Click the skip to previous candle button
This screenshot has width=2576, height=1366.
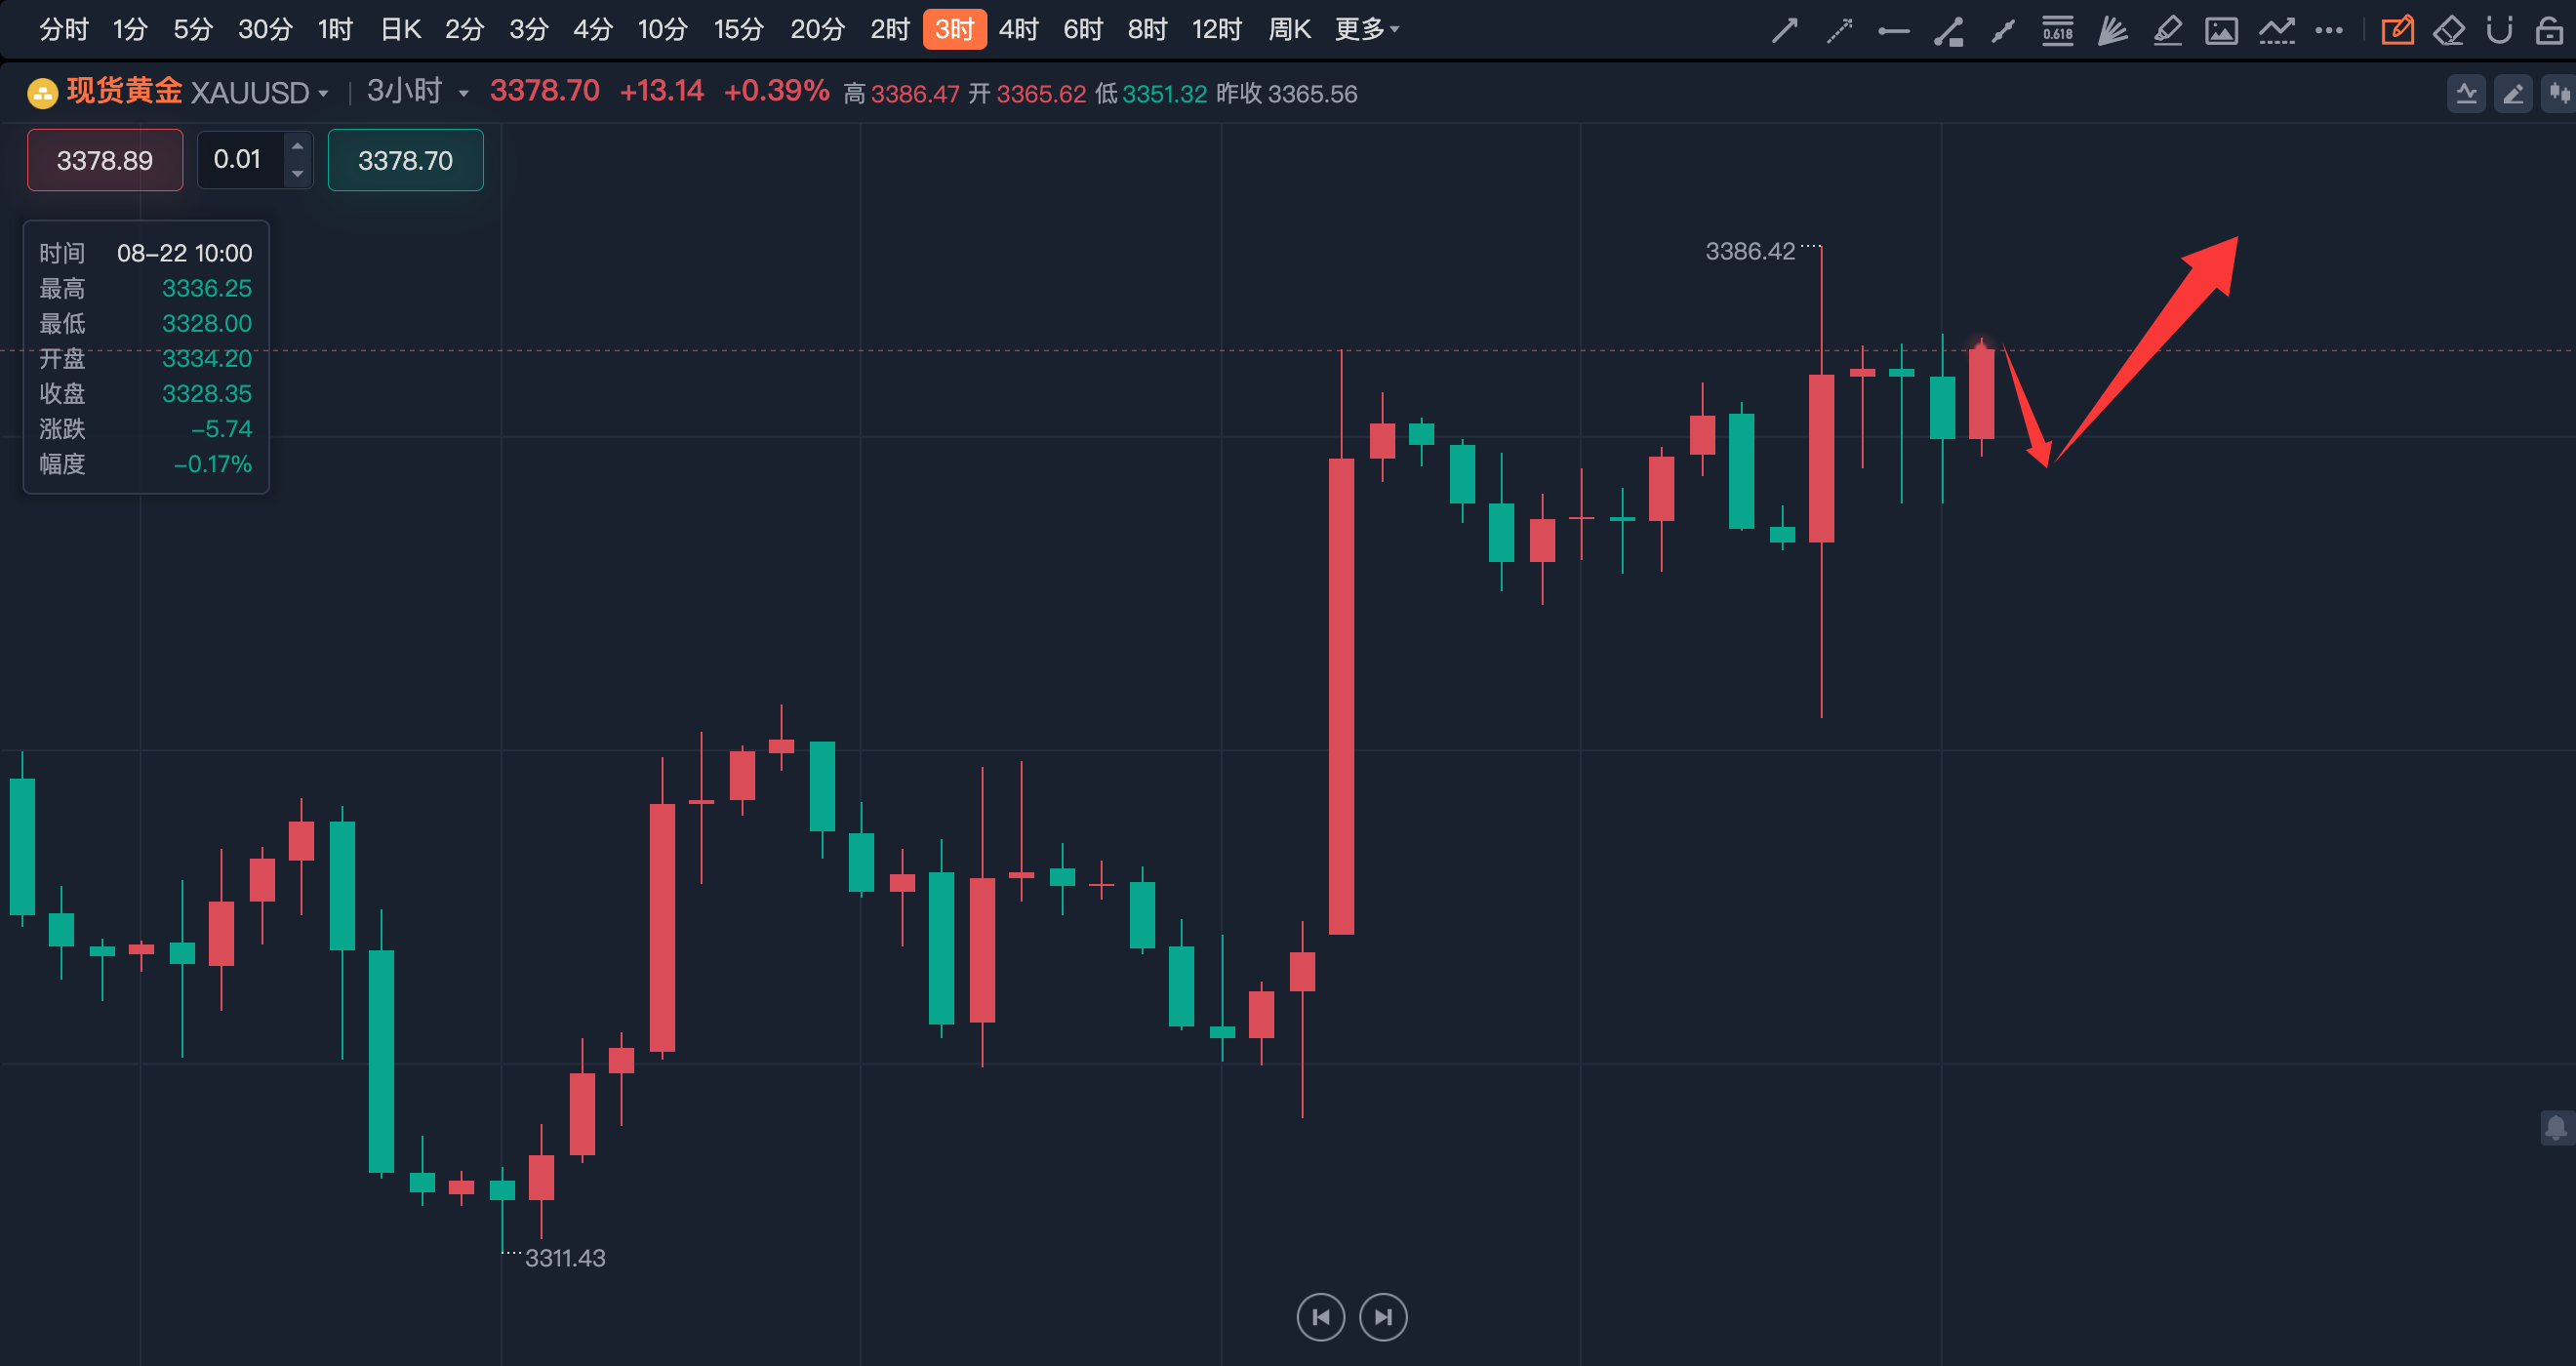(1320, 1317)
